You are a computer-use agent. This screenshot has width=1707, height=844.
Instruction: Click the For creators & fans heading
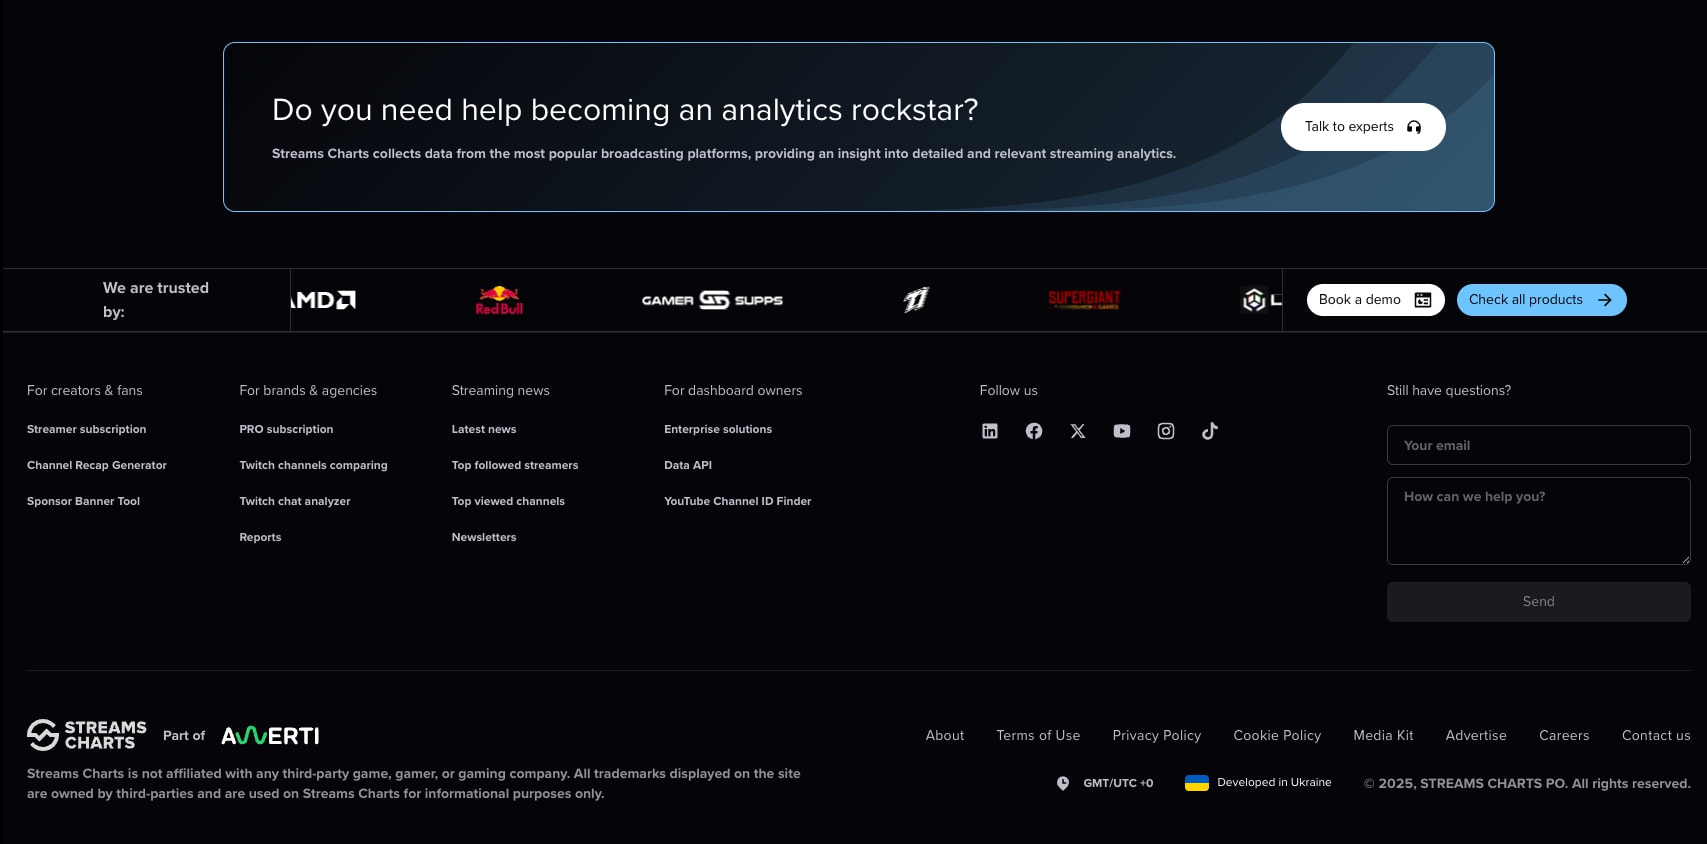point(85,390)
